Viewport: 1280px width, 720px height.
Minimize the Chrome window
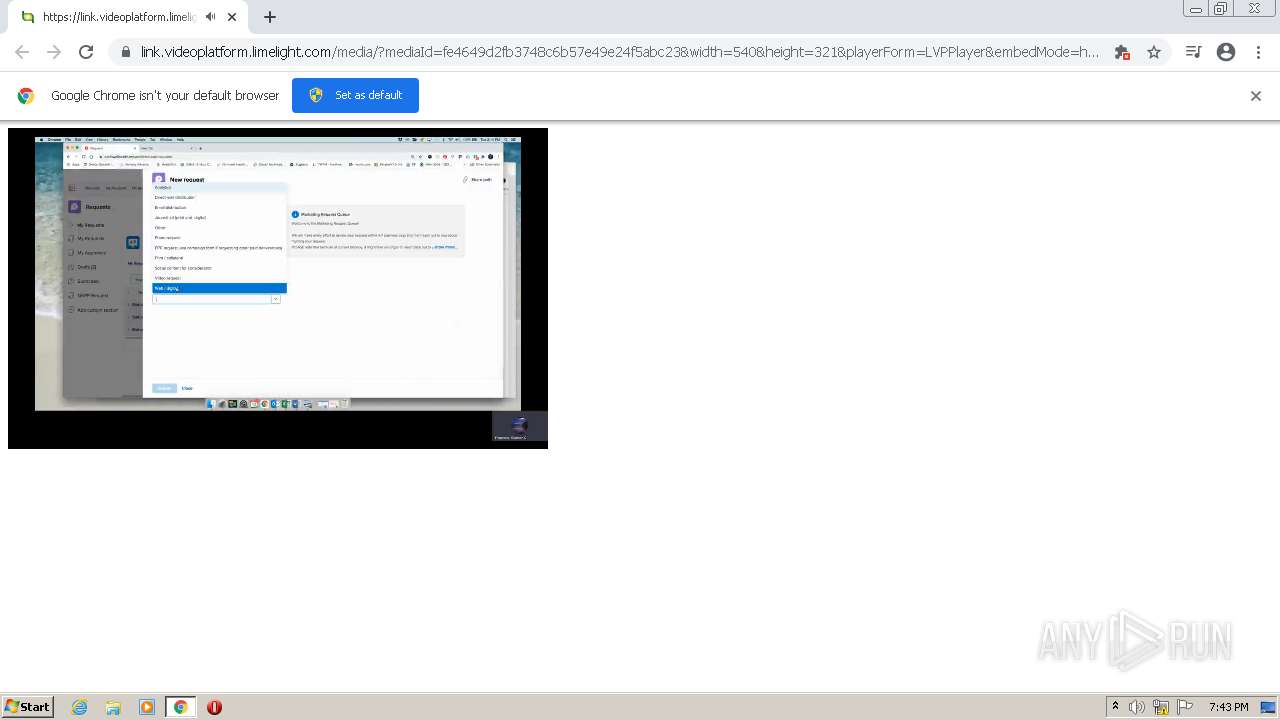(1196, 9)
